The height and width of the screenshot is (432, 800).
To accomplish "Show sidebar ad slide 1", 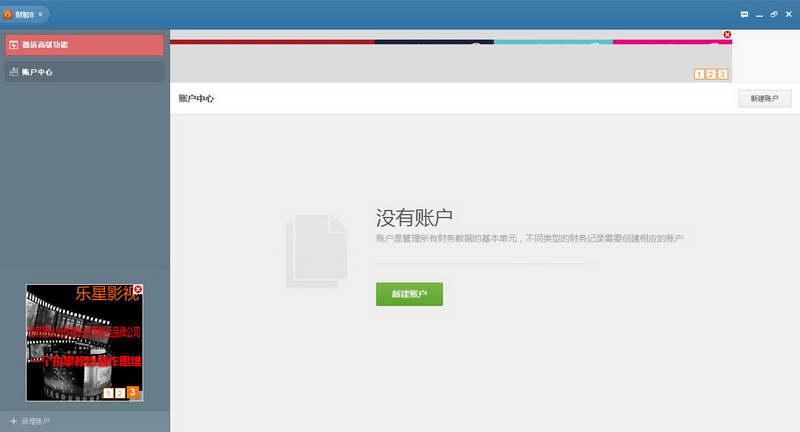I will (108, 393).
